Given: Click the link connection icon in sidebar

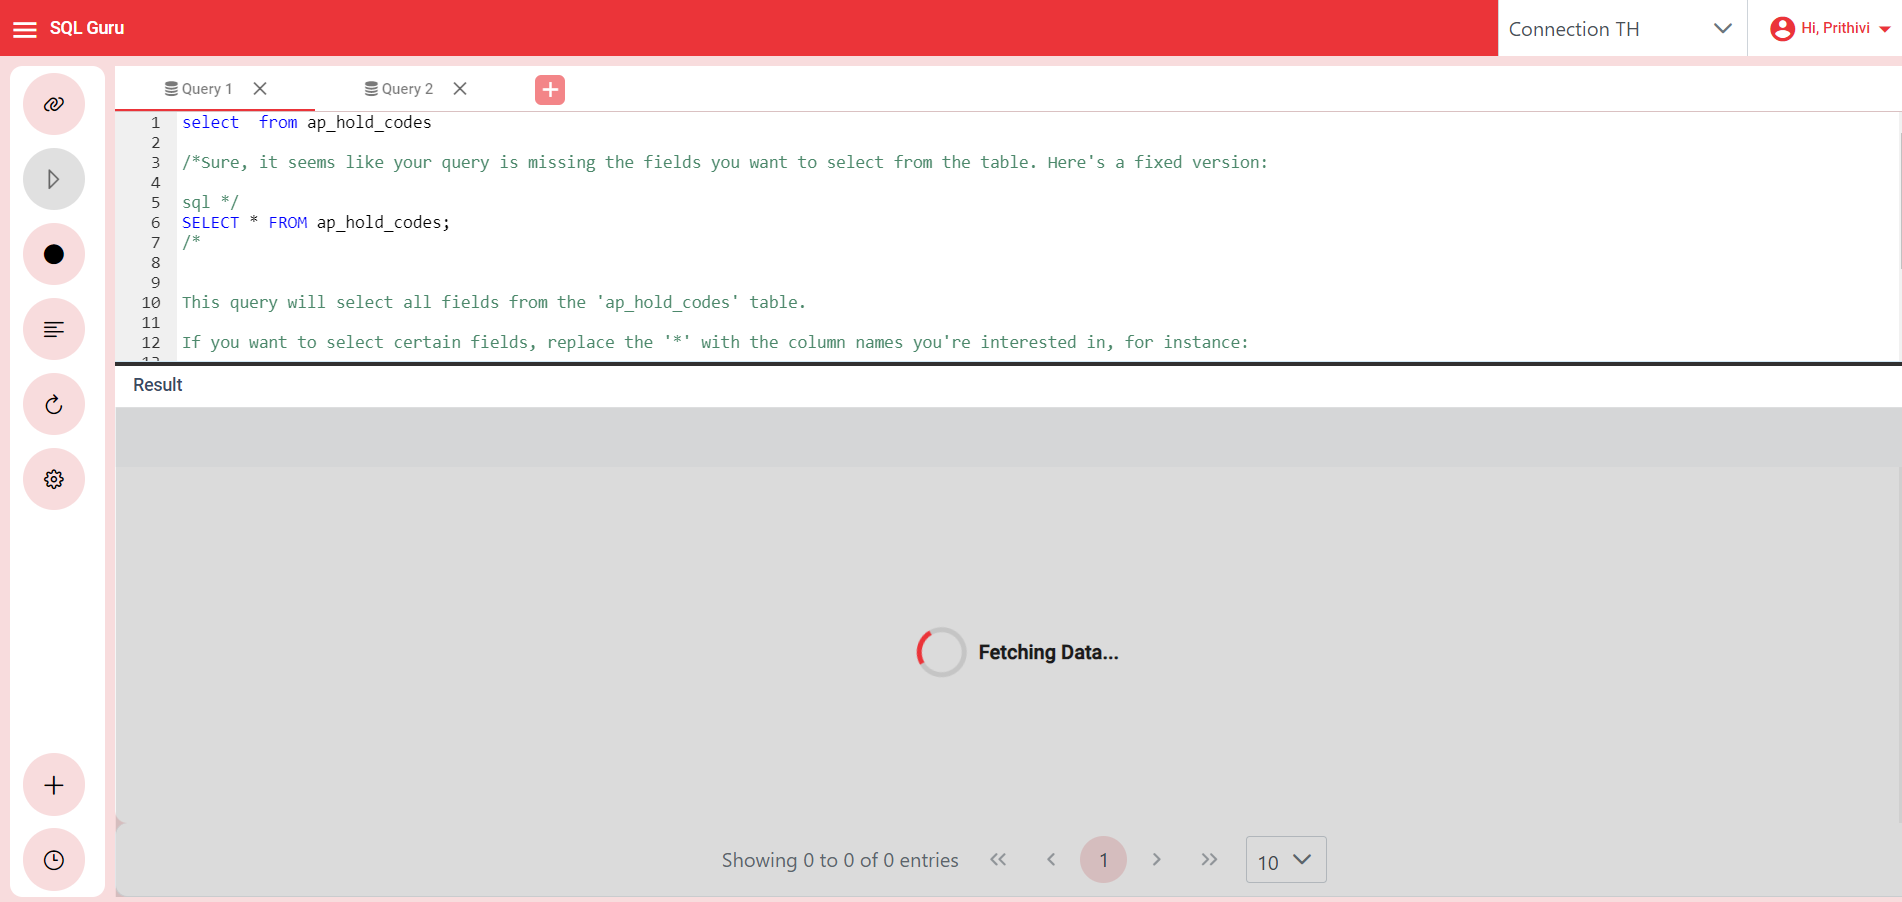Looking at the screenshot, I should pos(54,104).
